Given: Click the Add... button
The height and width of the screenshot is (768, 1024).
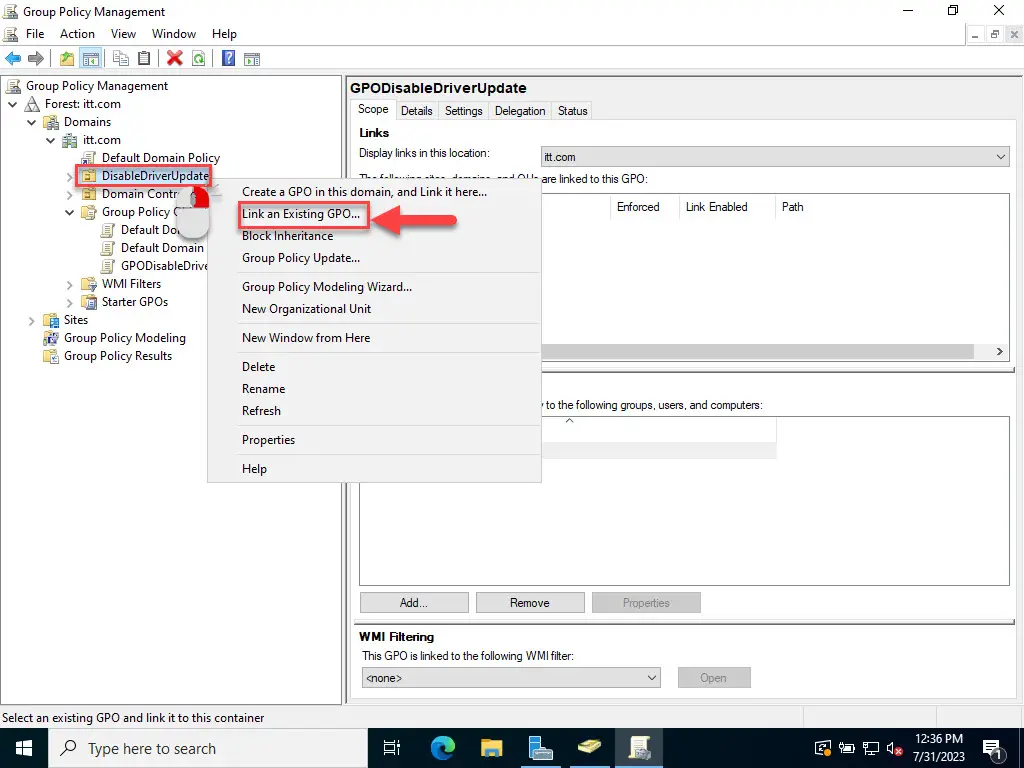Looking at the screenshot, I should (x=414, y=603).
